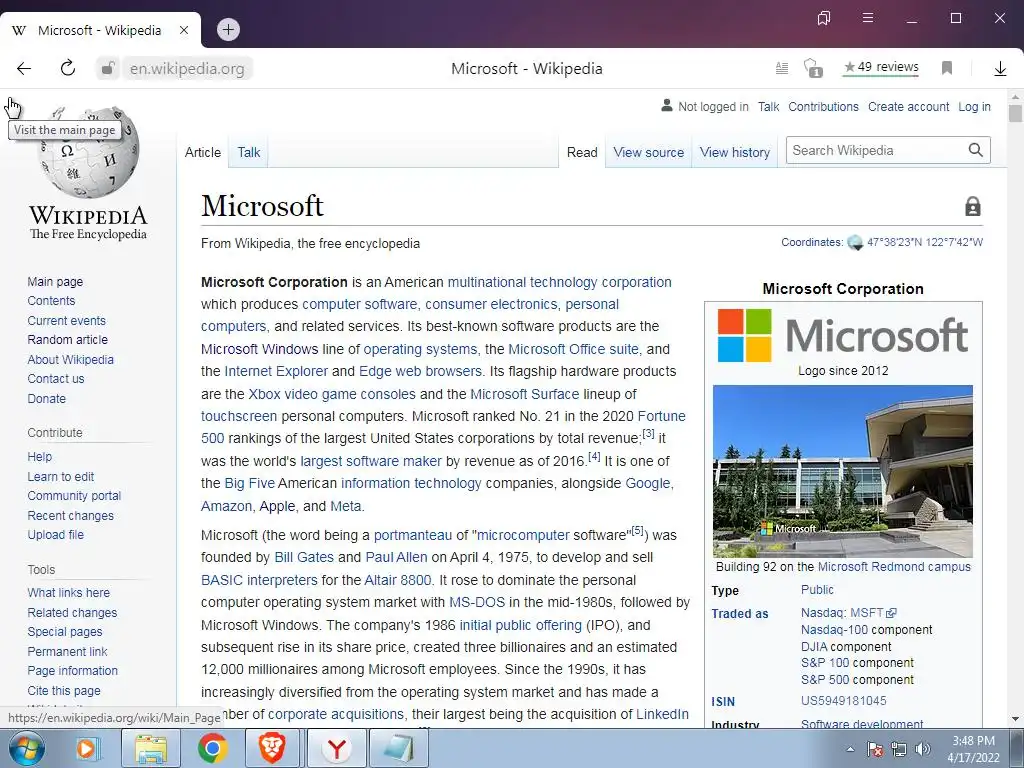Click the Action Center flag tray icon
1024x768 pixels.
pyautogui.click(x=874, y=749)
